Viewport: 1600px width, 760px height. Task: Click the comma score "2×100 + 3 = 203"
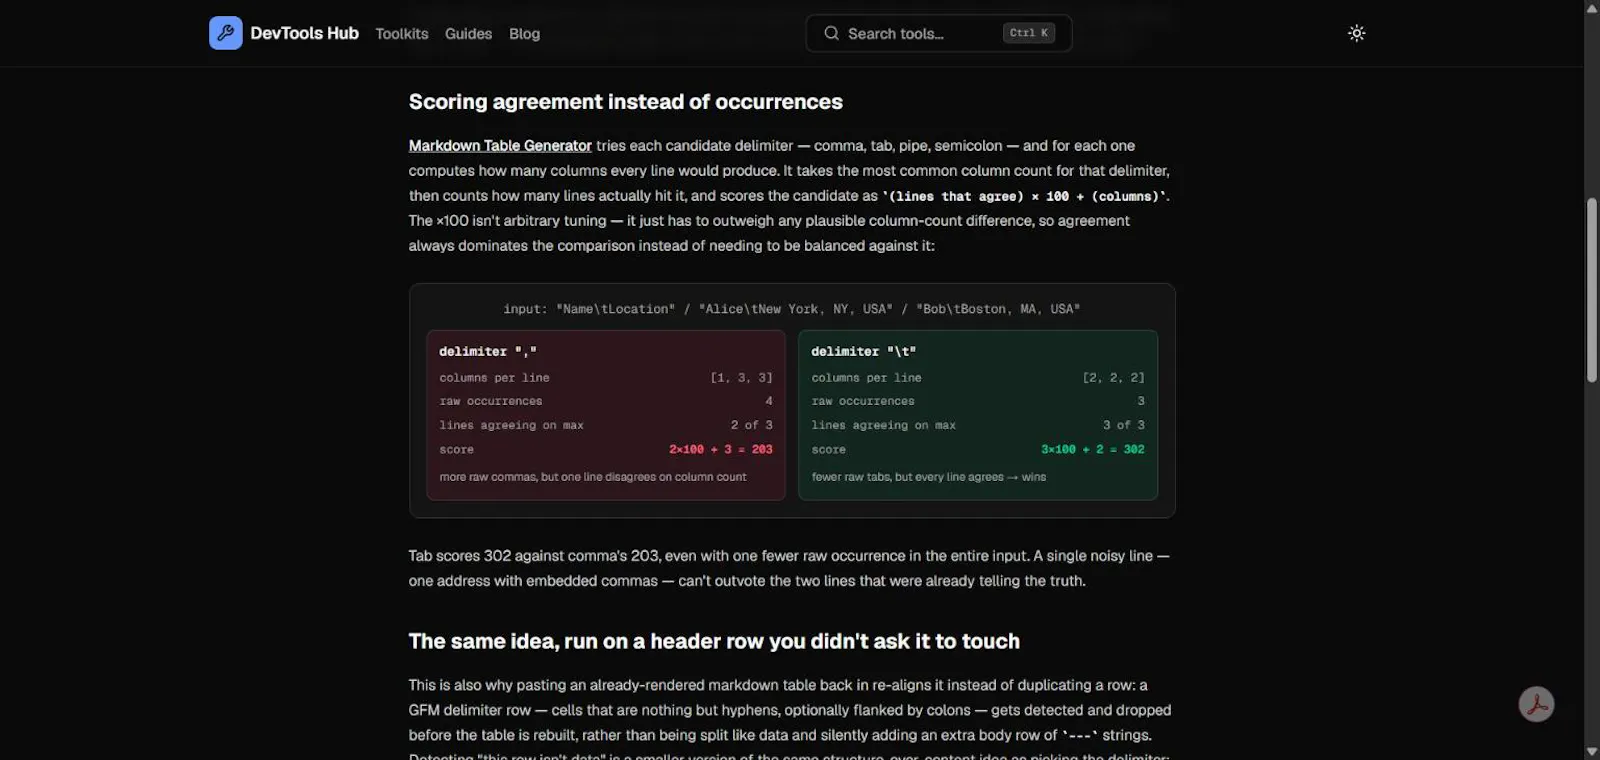click(x=721, y=450)
